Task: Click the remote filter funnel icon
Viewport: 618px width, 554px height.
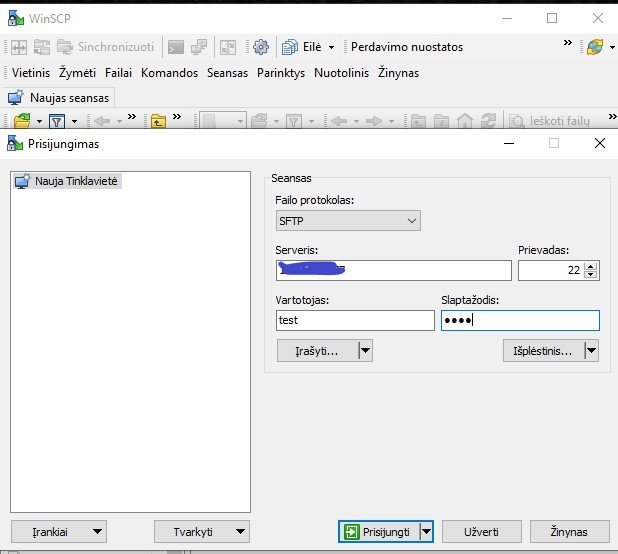Action: click(294, 121)
